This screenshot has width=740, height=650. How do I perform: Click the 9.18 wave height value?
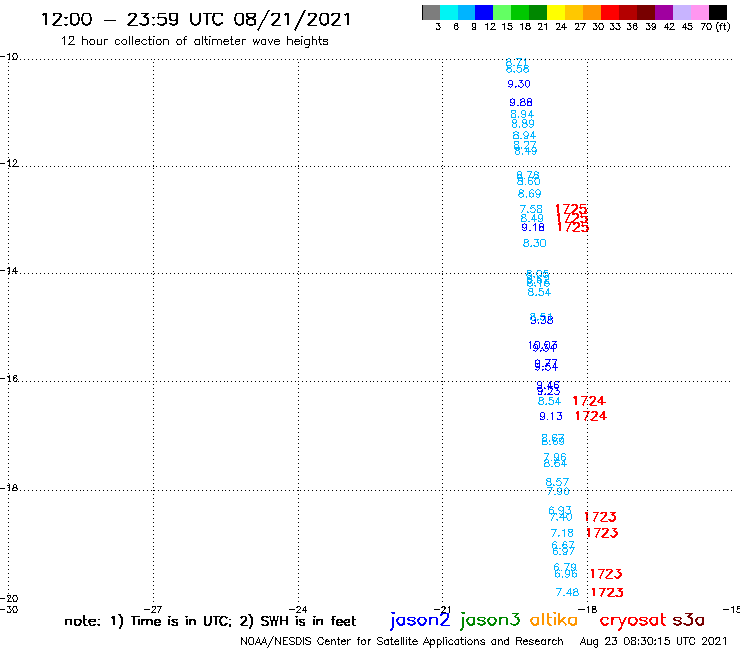[533, 228]
